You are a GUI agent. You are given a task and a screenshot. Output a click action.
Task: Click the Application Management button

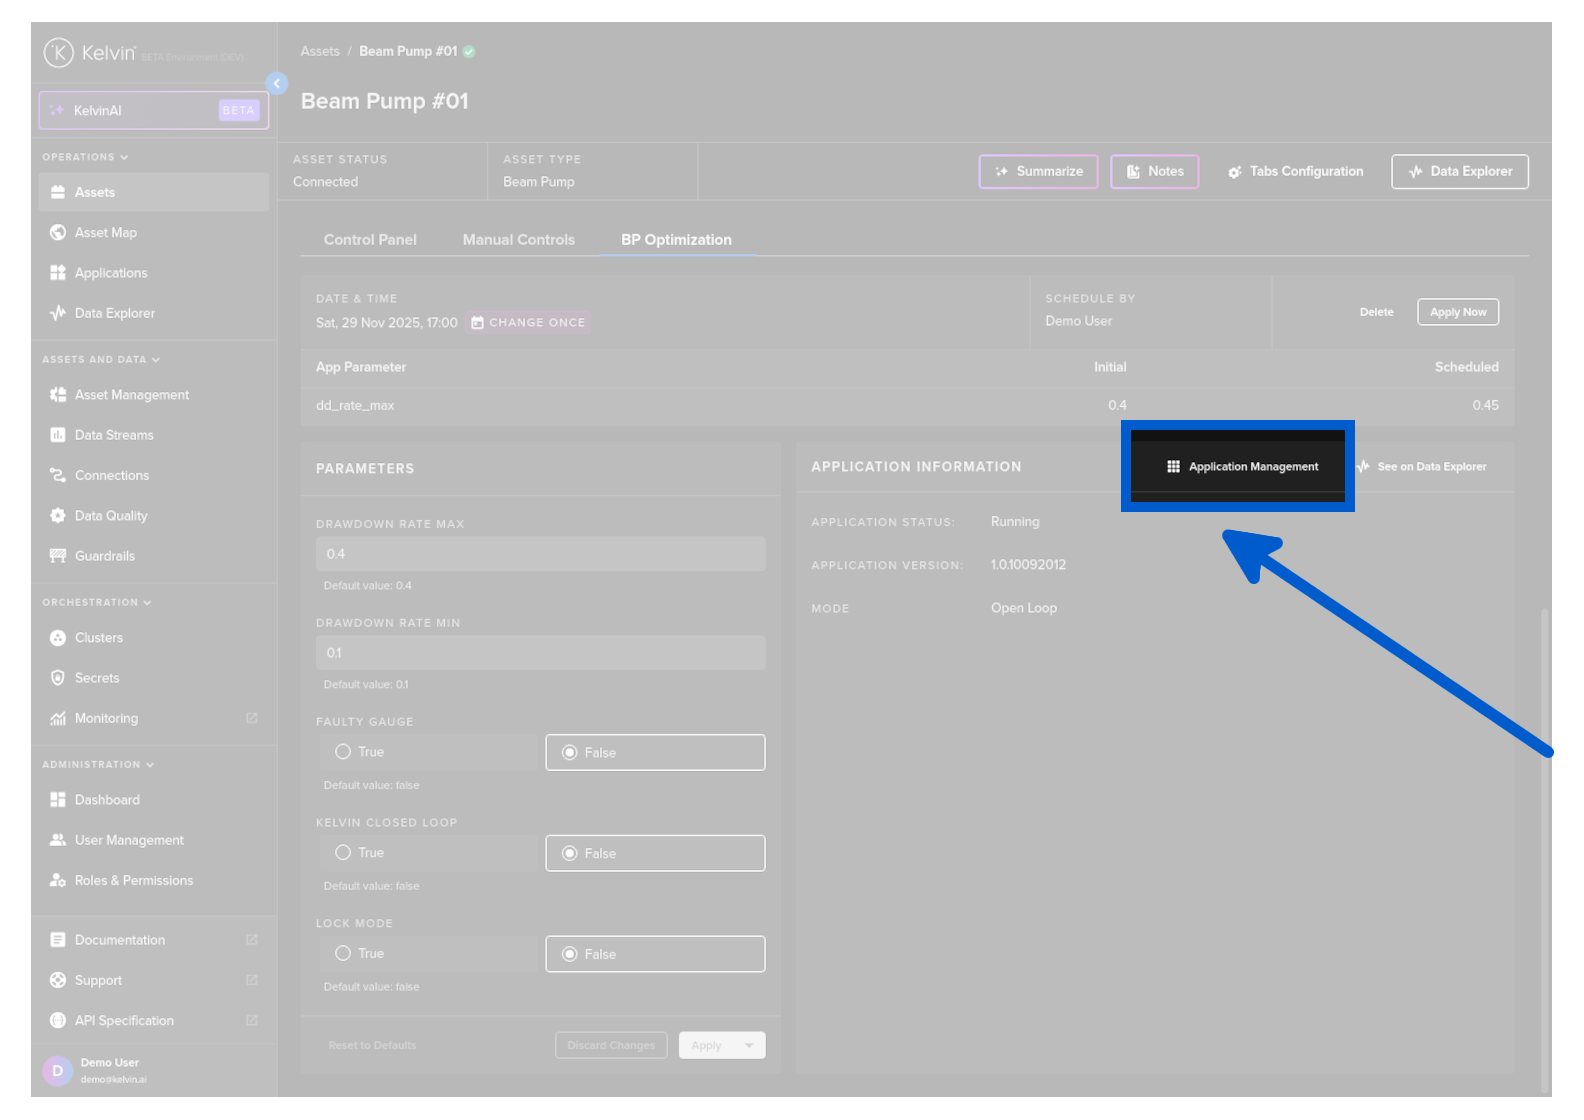pyautogui.click(x=1242, y=467)
